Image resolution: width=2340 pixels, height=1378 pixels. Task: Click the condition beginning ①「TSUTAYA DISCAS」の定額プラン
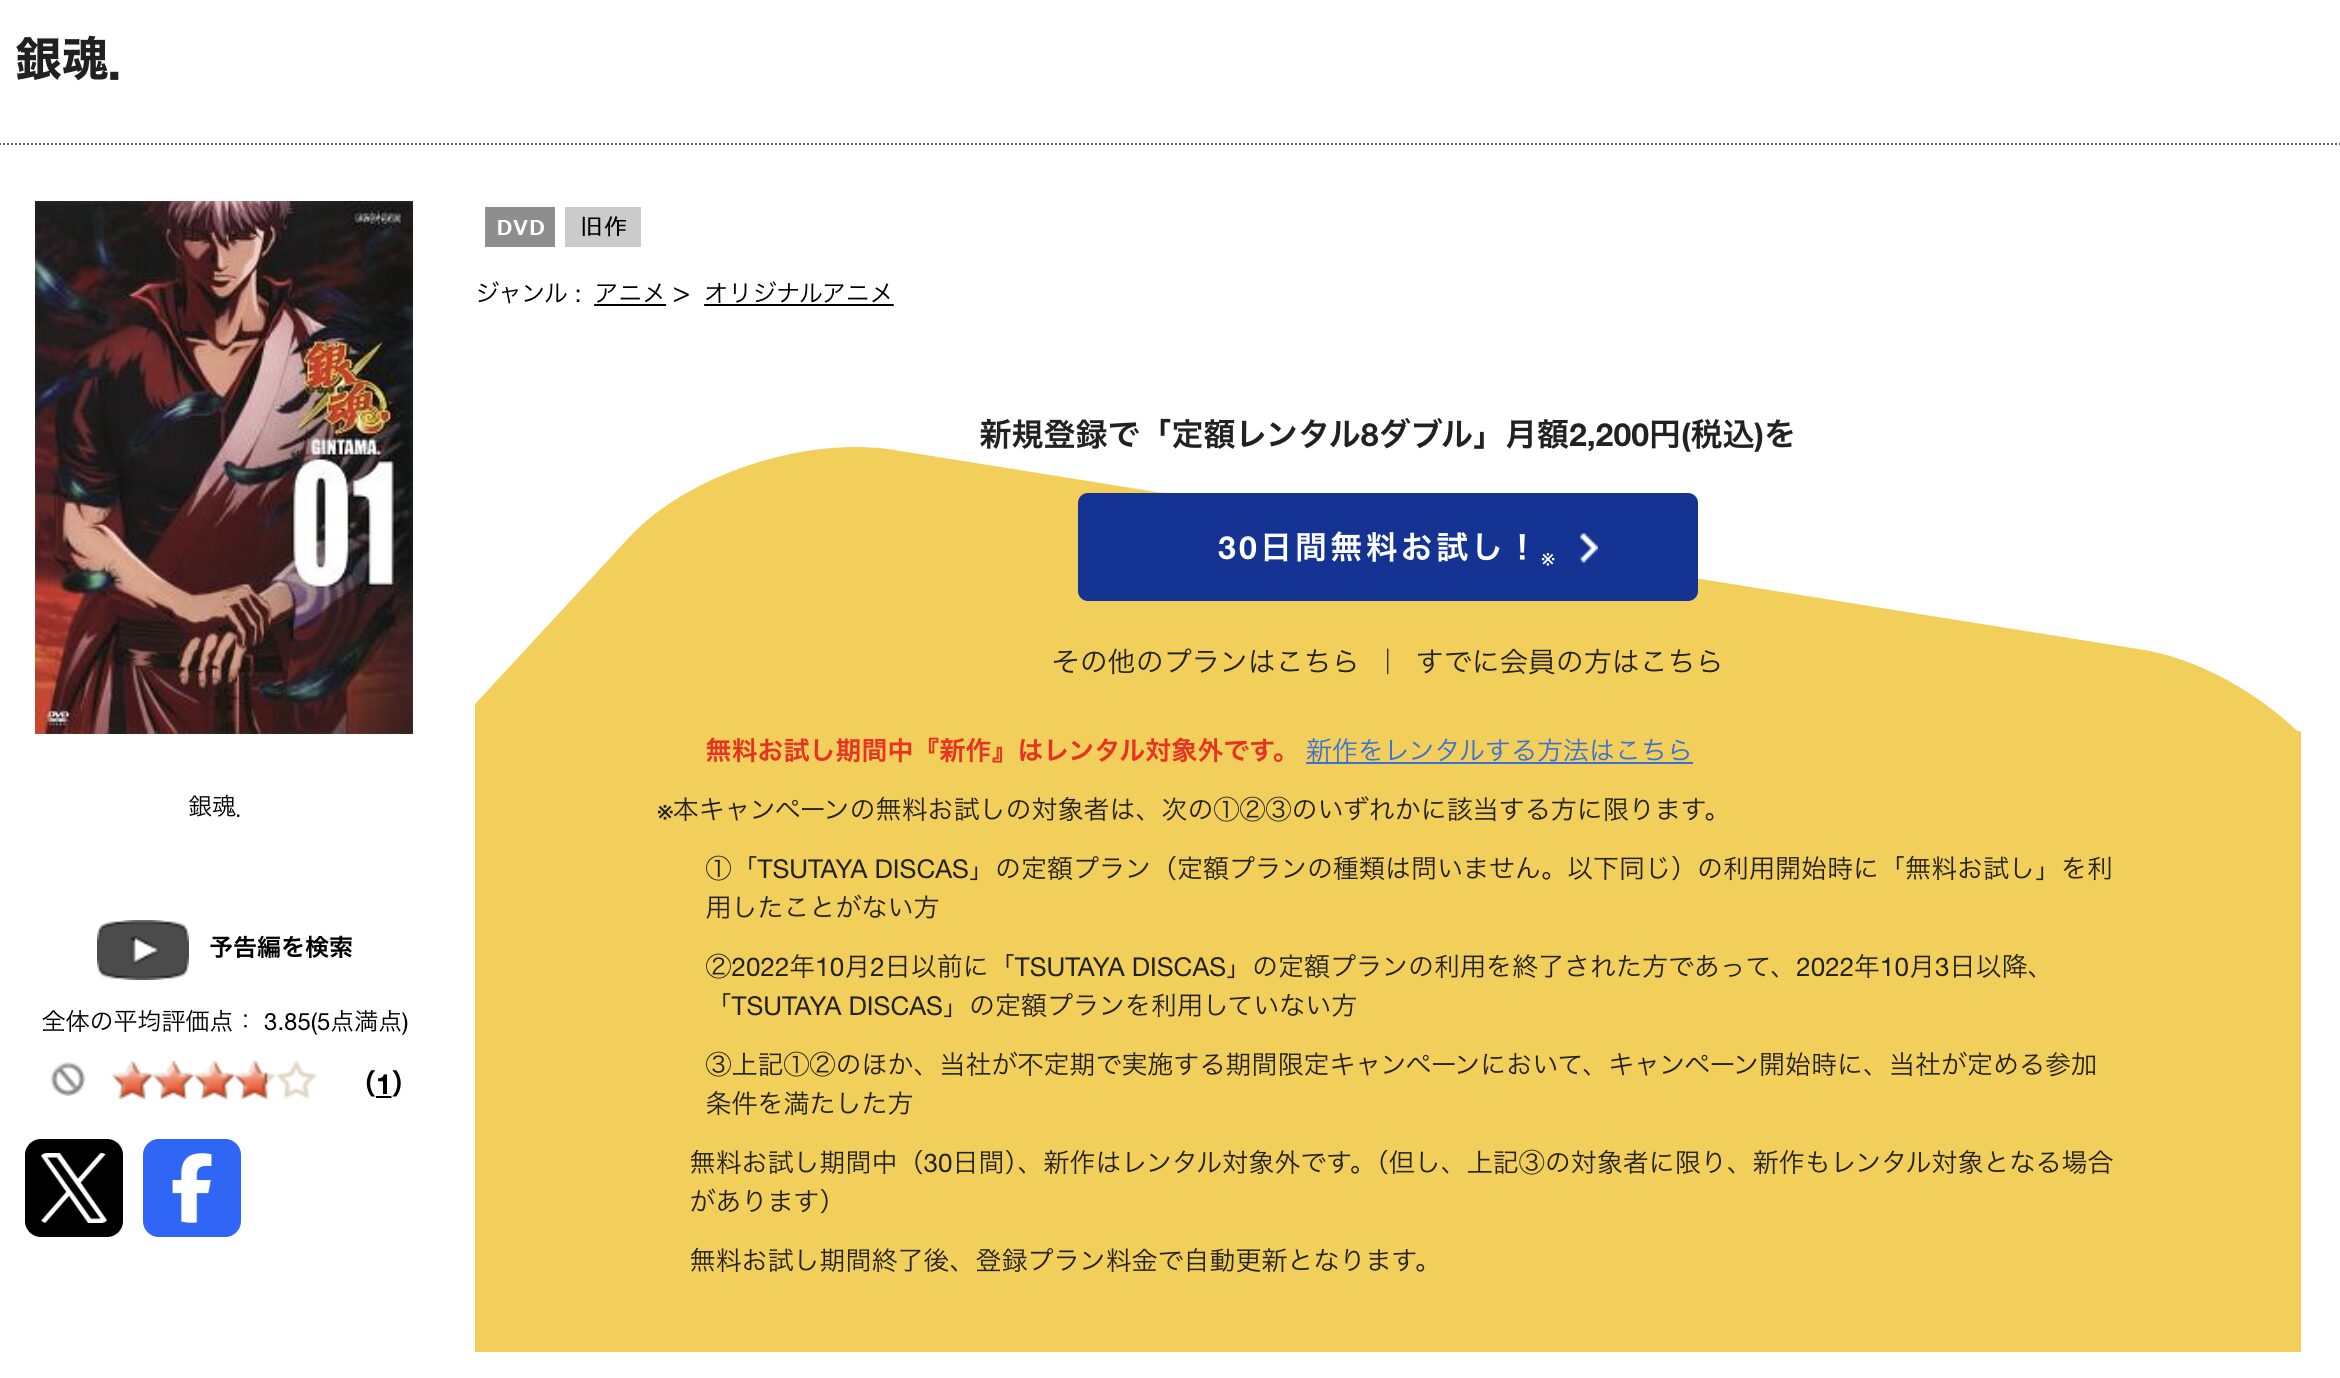pos(1409,888)
